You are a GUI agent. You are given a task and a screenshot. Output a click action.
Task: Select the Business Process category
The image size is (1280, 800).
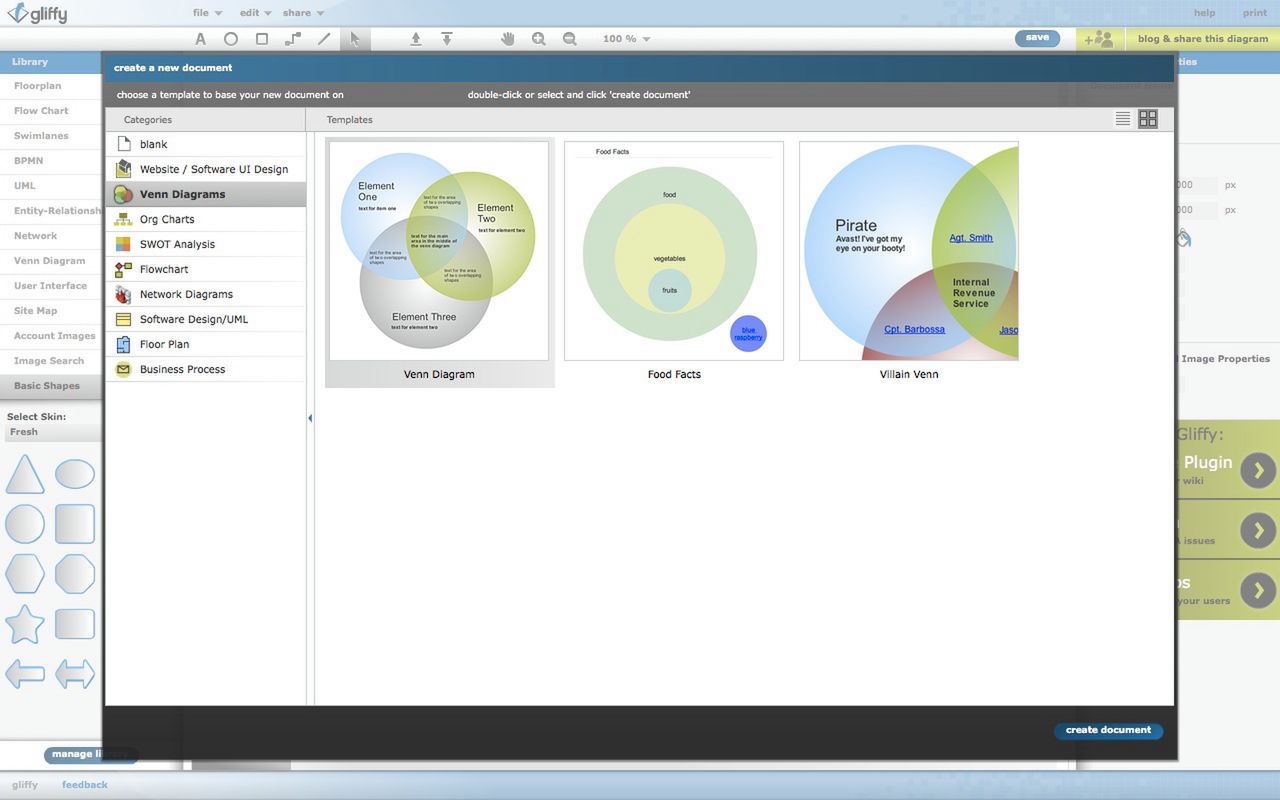tap(206, 369)
